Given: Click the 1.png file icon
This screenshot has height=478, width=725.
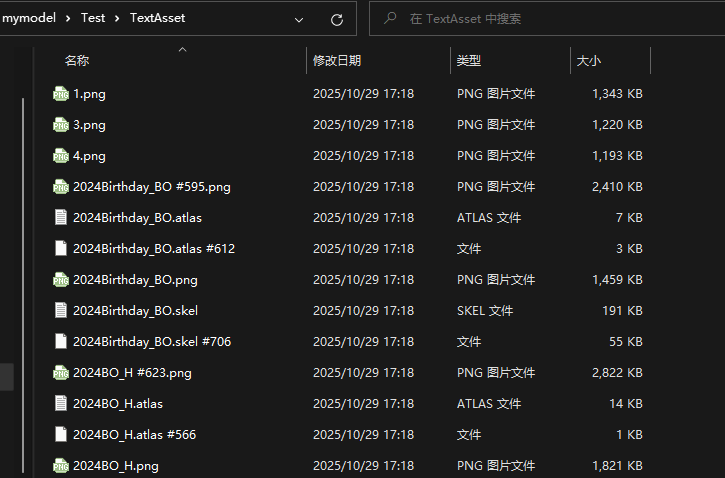Looking at the screenshot, I should click(x=61, y=94).
